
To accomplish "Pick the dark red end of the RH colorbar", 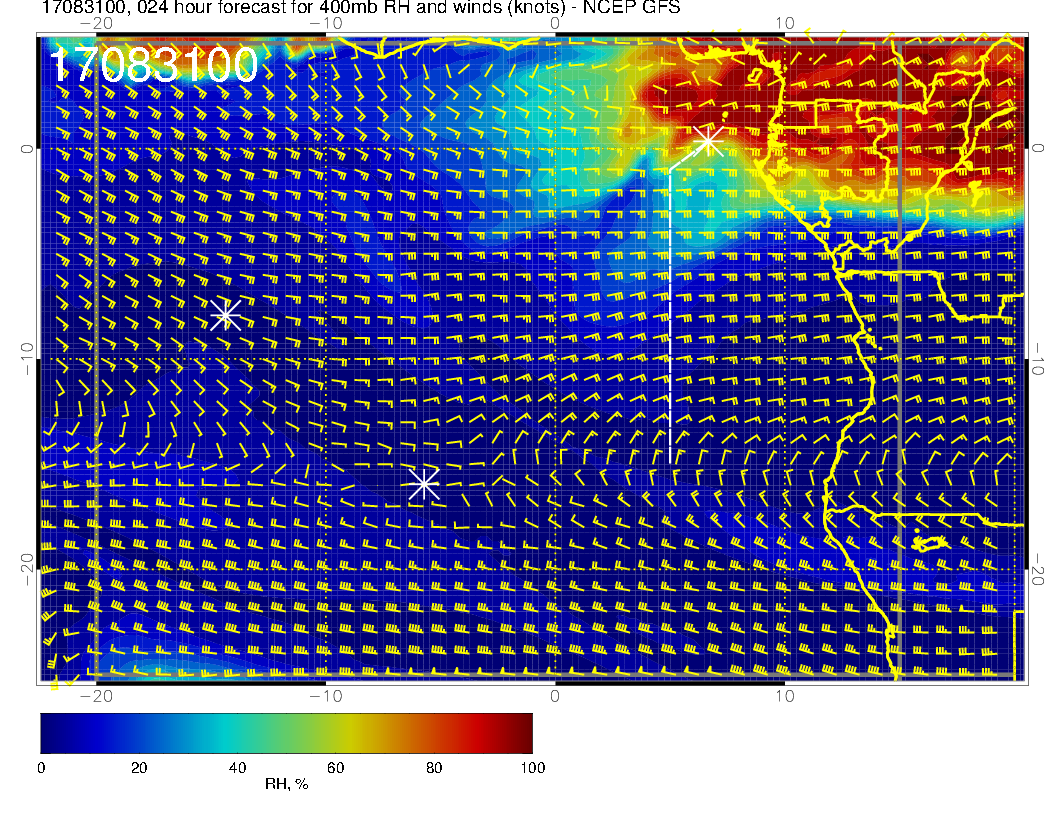I will click(x=523, y=733).
